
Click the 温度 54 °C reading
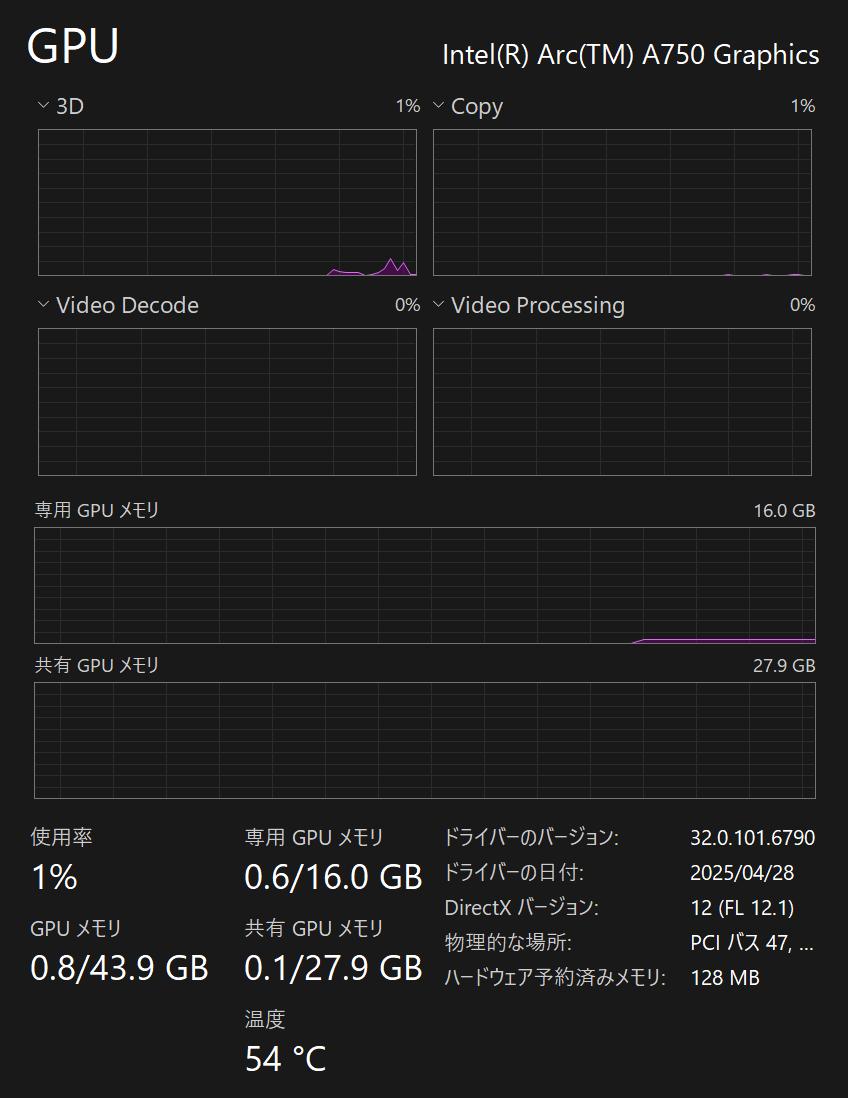click(284, 1057)
